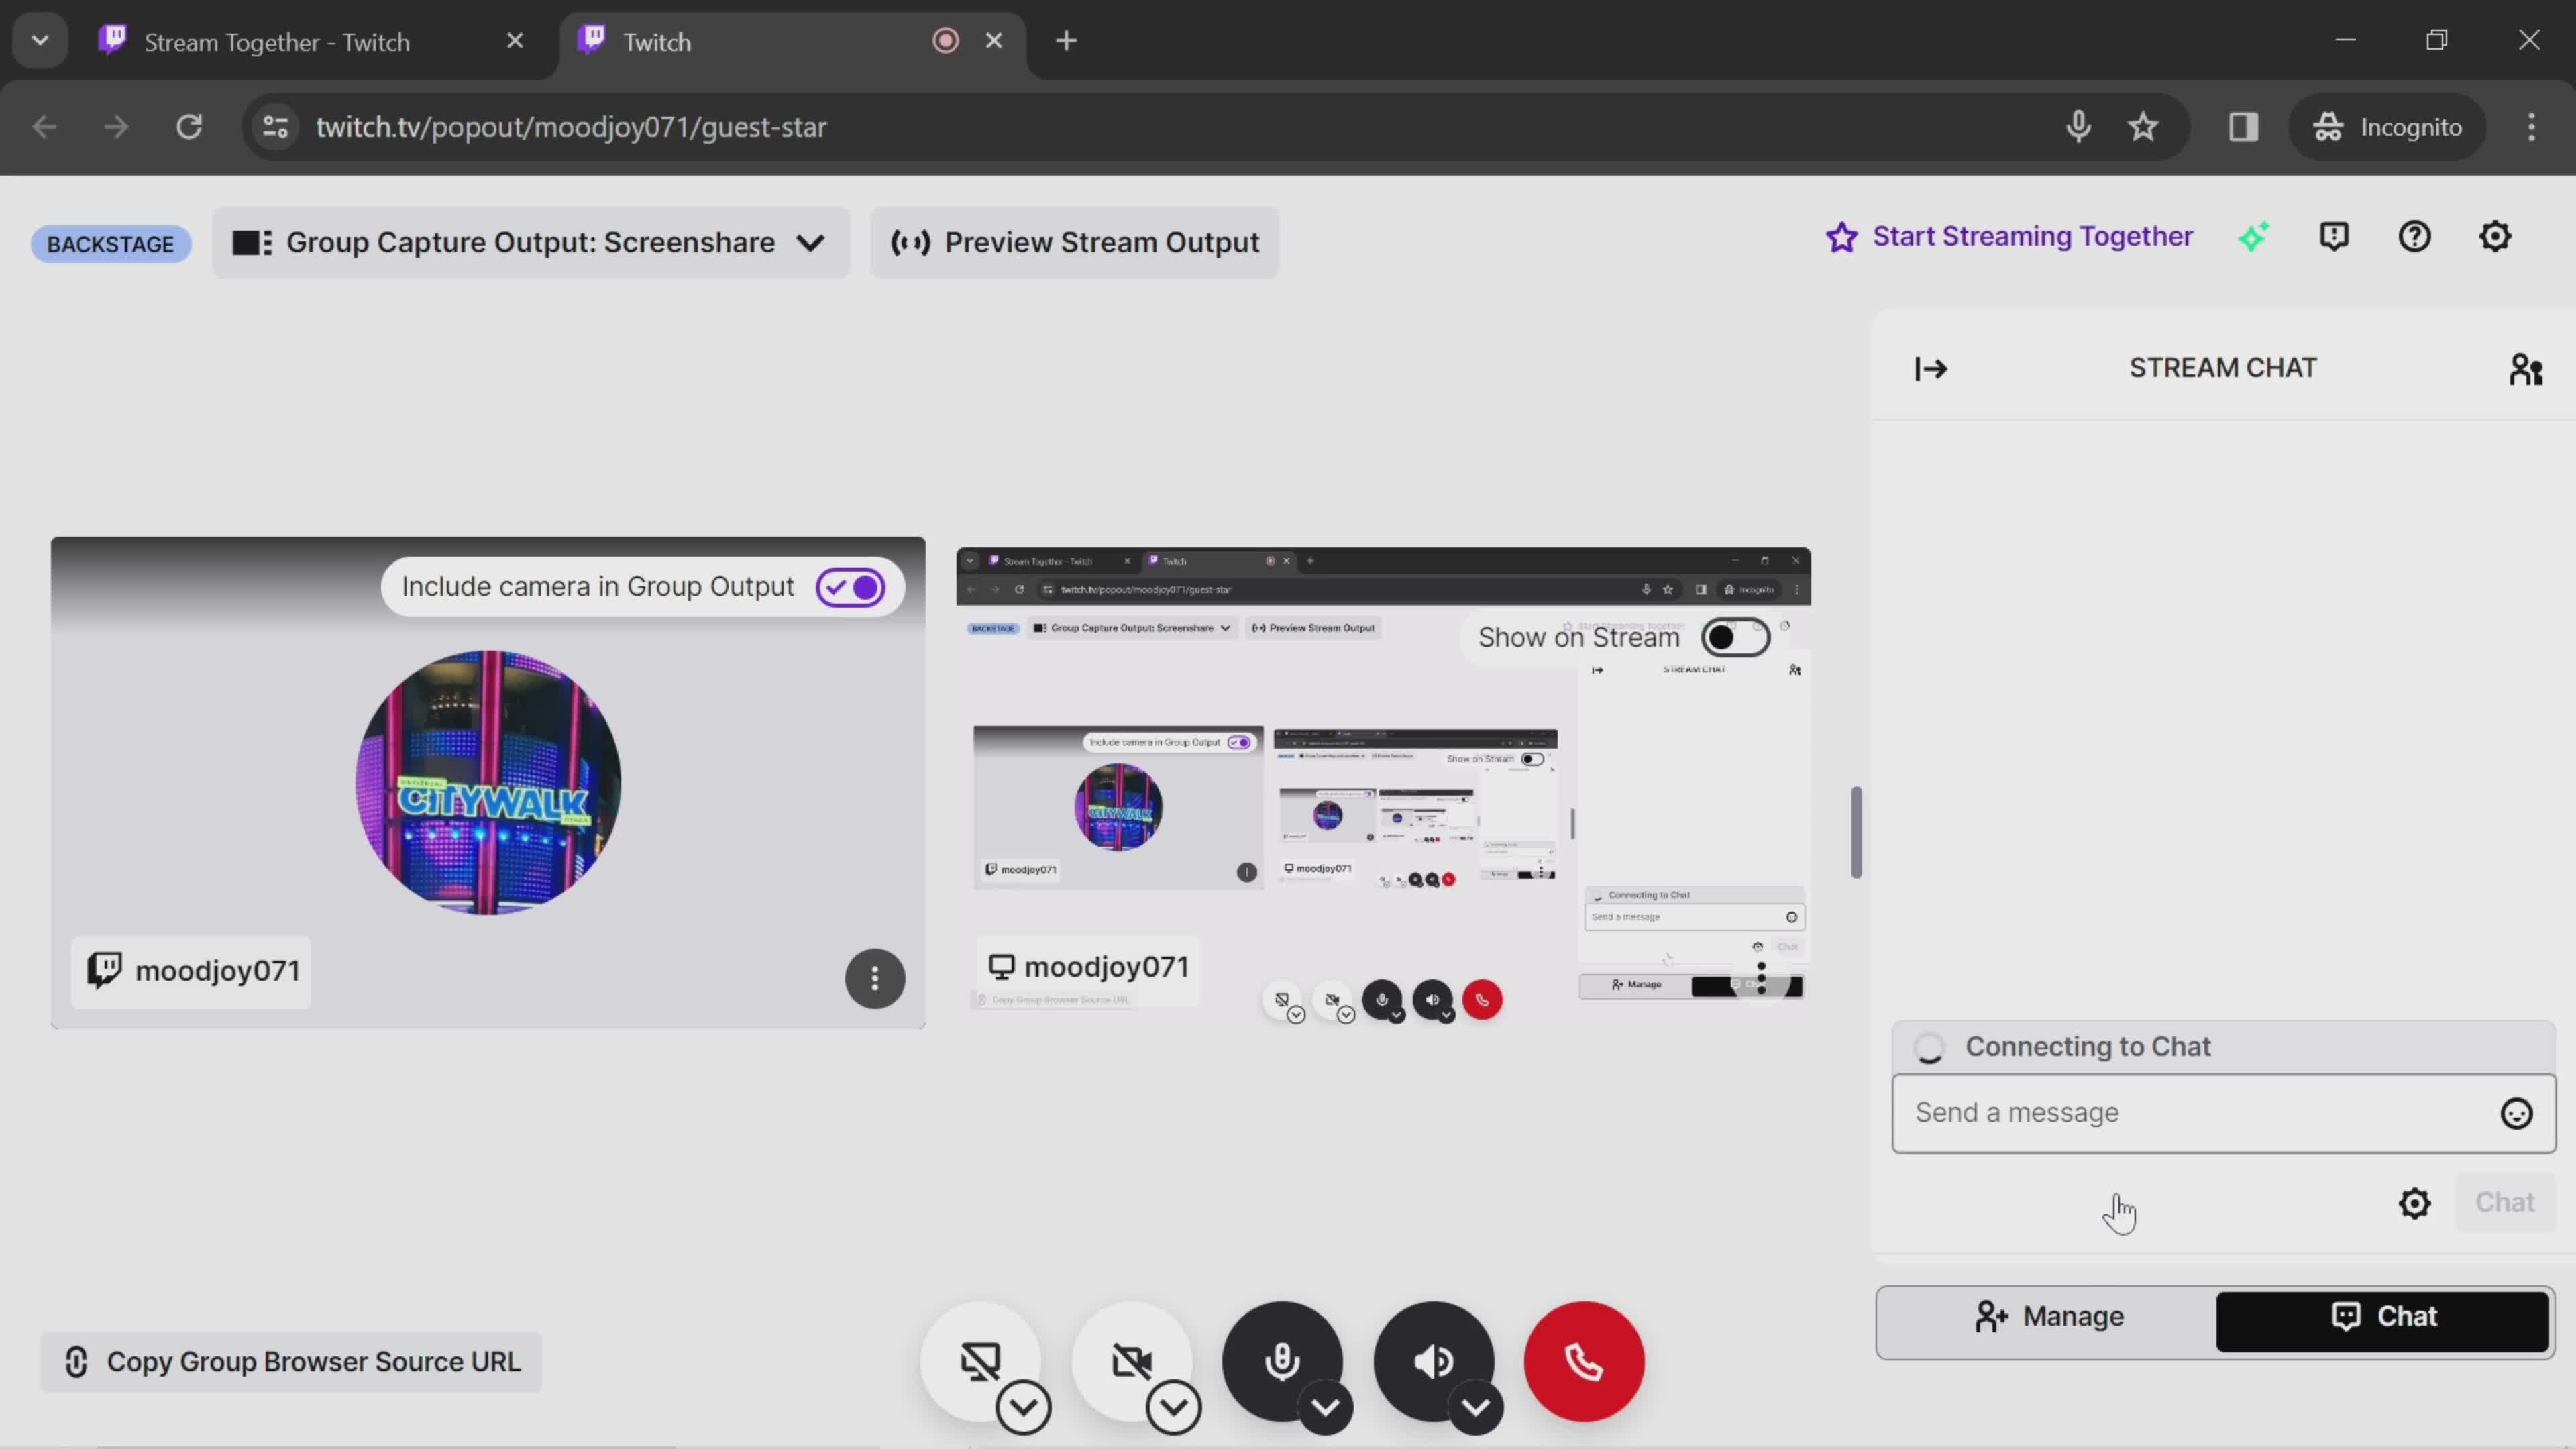2576x1449 pixels.
Task: Click the microphone icon in address bar
Action: pos(2078,127)
